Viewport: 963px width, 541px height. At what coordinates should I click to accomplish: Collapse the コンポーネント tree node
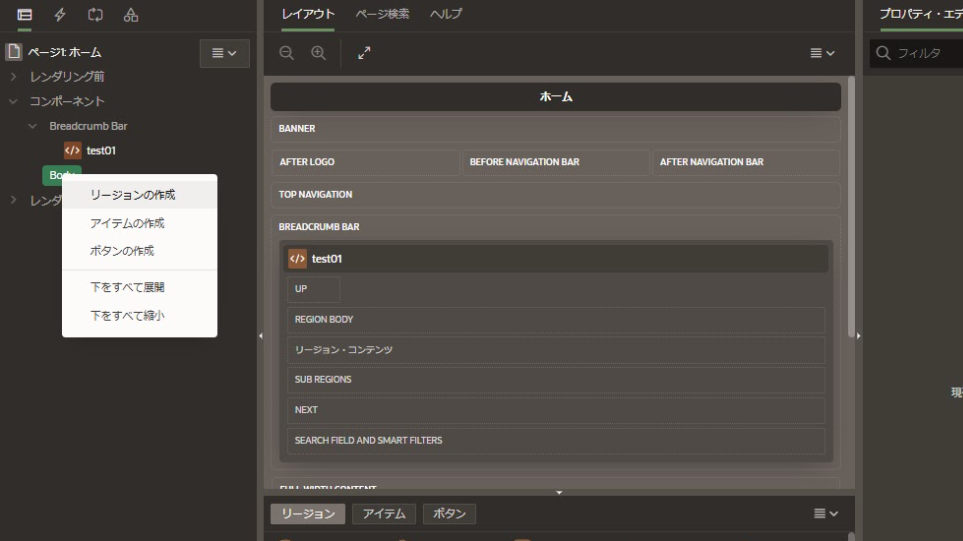tap(14, 102)
